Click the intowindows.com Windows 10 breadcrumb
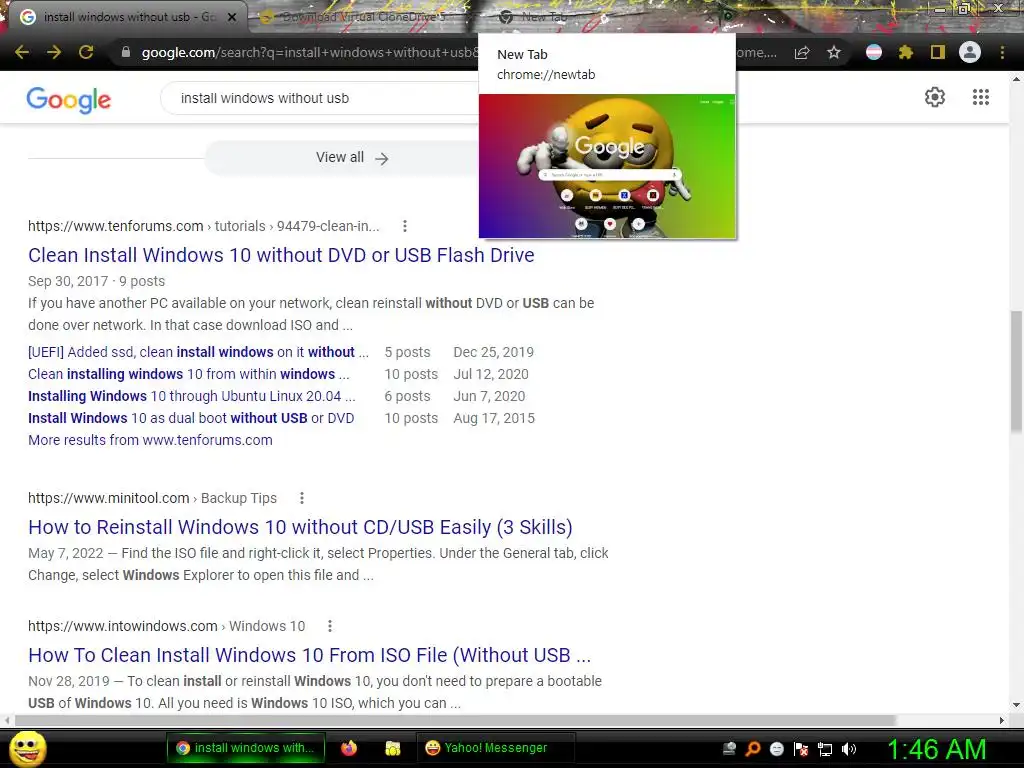Viewport: 1024px width, 768px height. click(167, 626)
